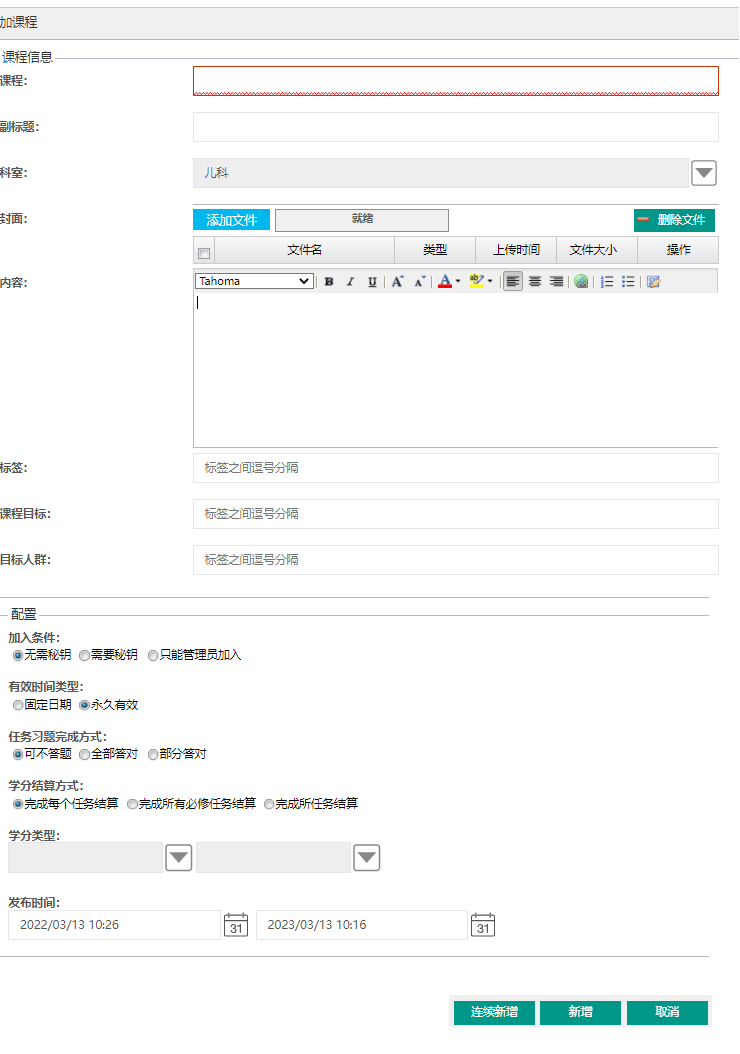Viewport: 740px width, 1054px height.
Task: Click the 添加文件 button
Action: point(231,220)
